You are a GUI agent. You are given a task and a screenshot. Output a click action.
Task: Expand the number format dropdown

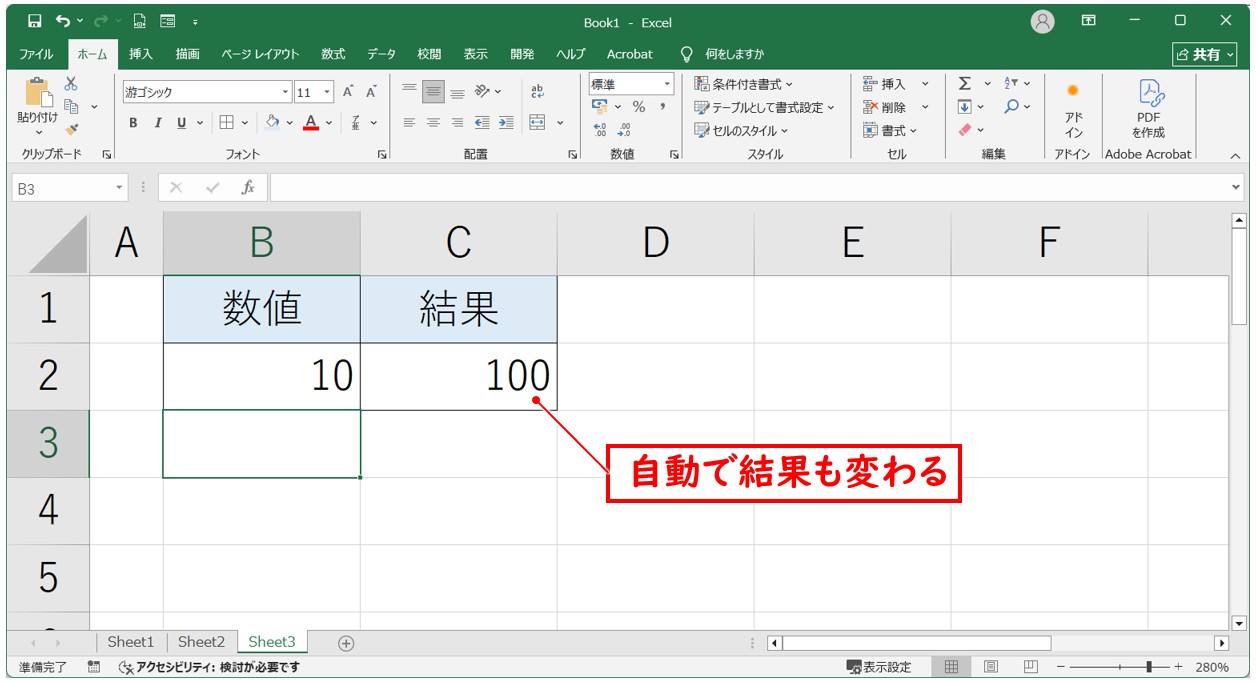[666, 84]
